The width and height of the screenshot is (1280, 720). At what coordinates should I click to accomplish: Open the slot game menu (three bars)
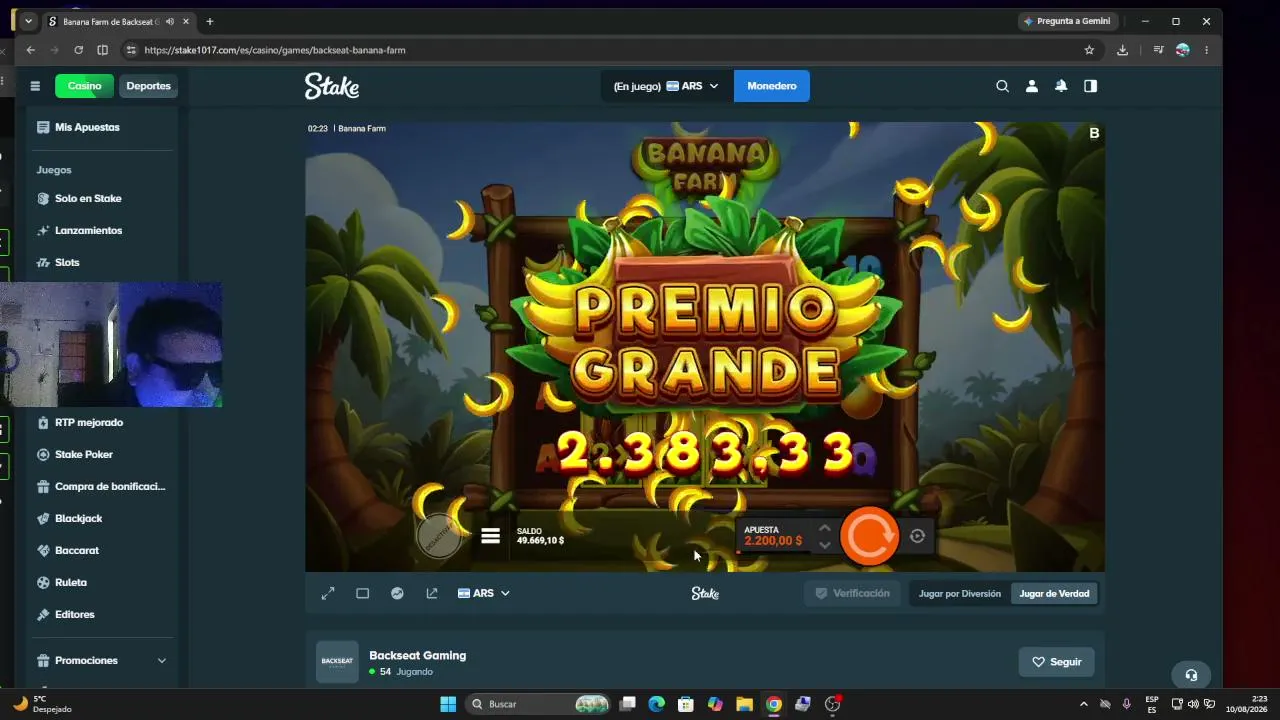click(x=490, y=536)
